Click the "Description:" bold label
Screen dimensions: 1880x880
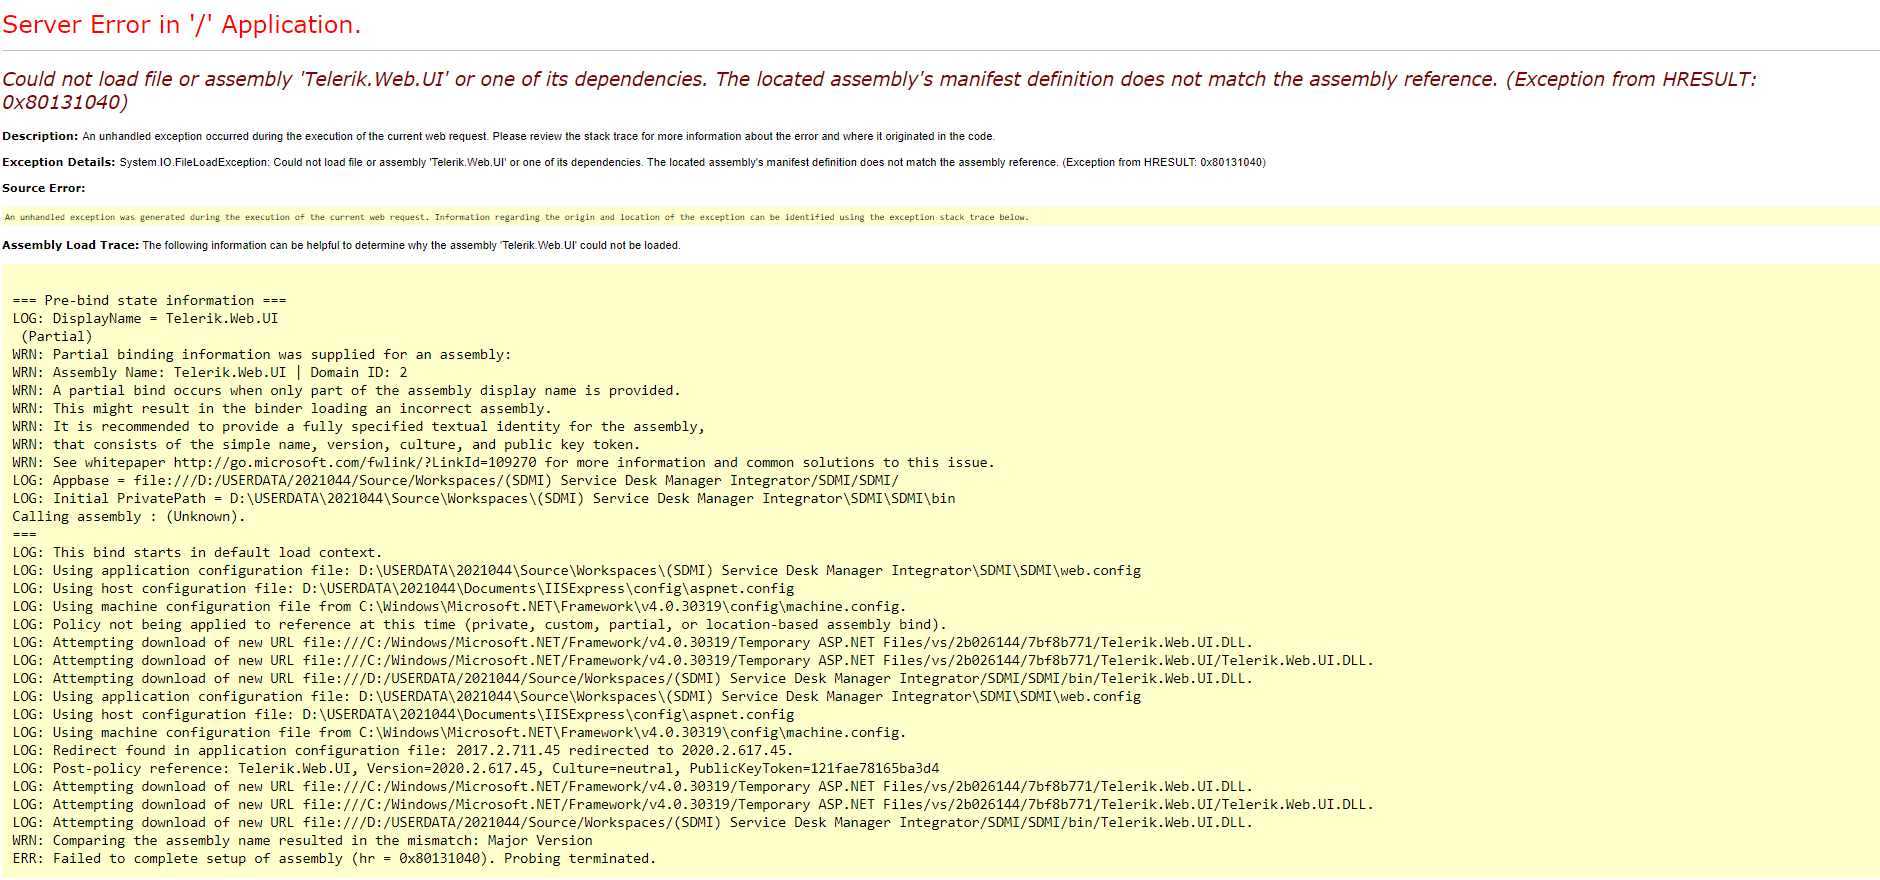point(40,136)
